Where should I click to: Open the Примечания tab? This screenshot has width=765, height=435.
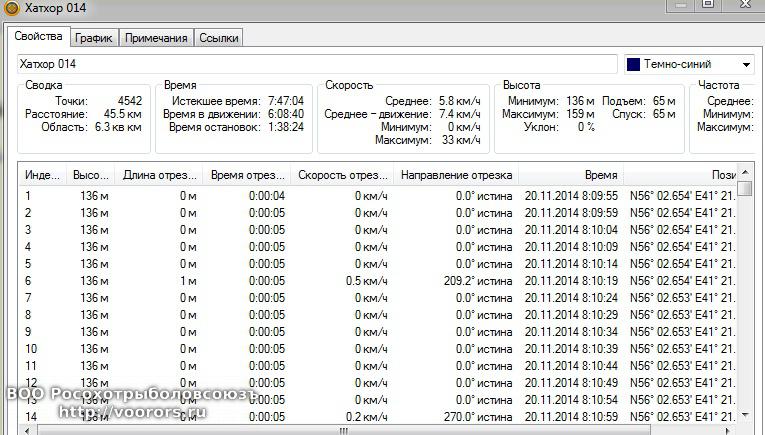pos(156,38)
